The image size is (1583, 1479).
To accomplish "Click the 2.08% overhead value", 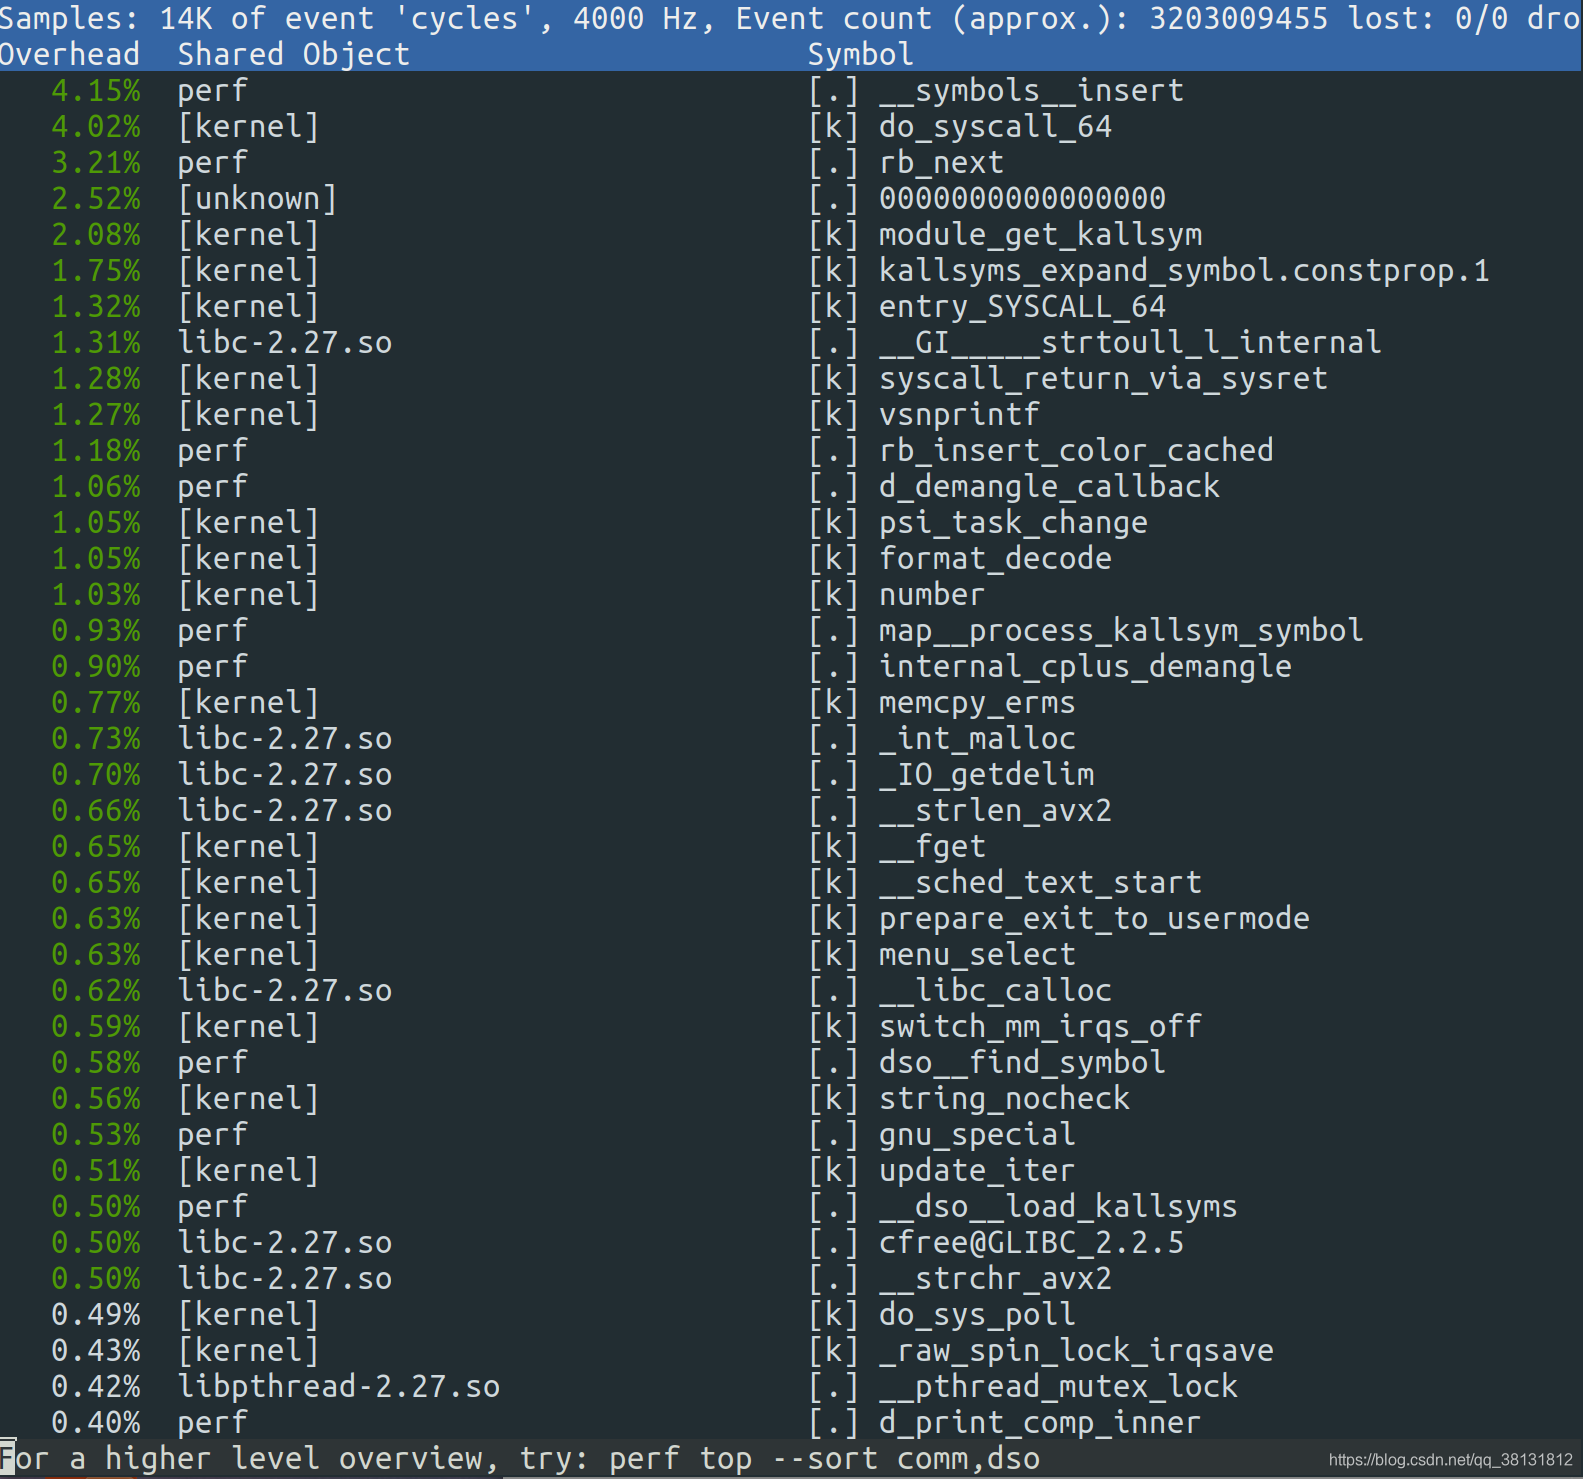I will [x=96, y=234].
